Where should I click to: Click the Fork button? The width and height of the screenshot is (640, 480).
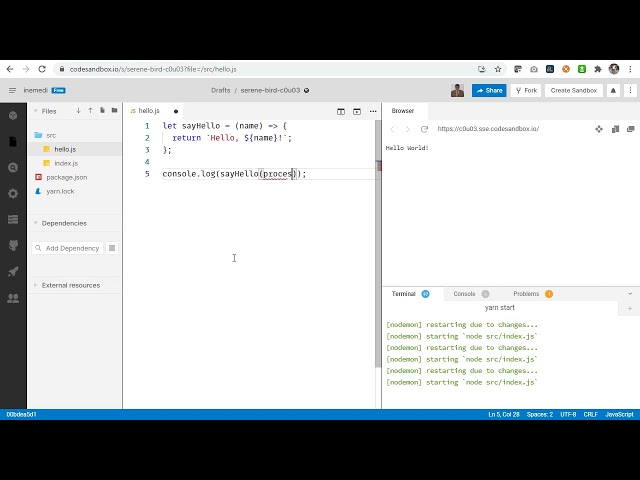[x=526, y=91]
